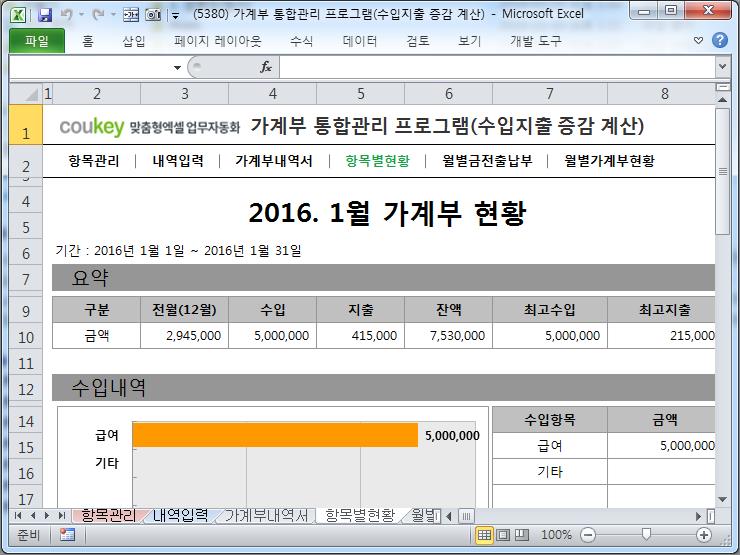Switch to Normal view button
740x555 pixels.
(x=484, y=535)
